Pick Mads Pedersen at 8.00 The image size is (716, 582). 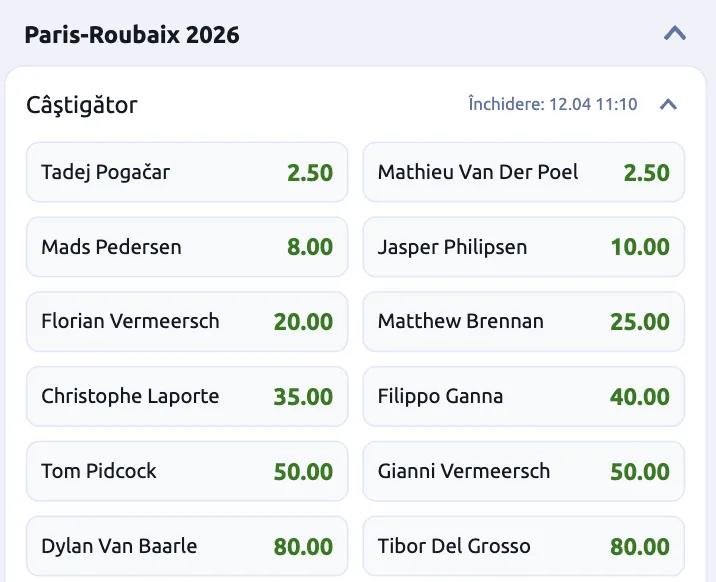[x=187, y=247]
